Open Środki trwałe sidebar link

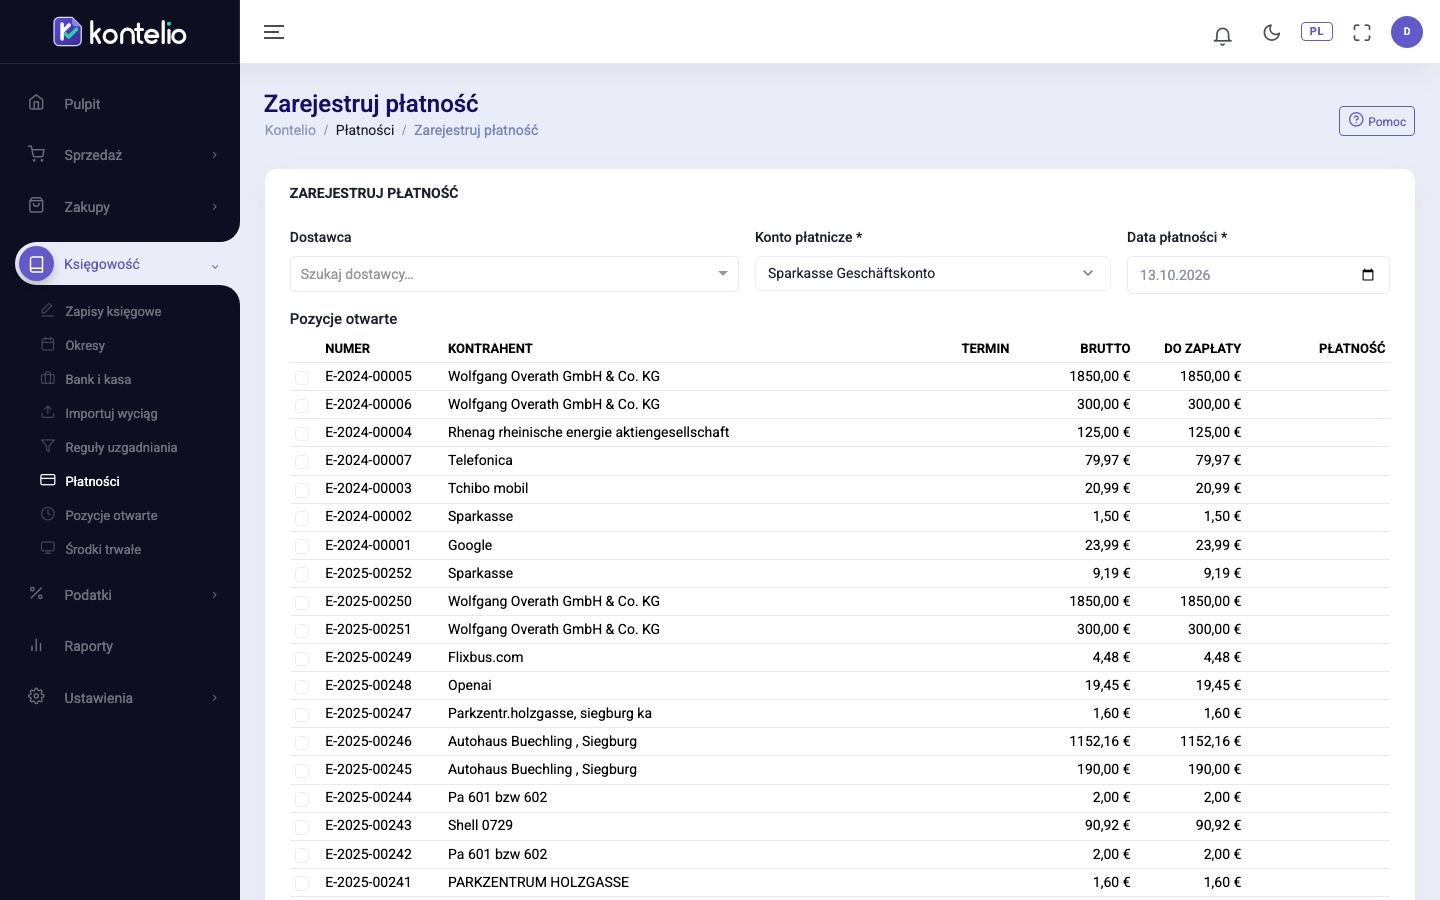click(x=103, y=549)
